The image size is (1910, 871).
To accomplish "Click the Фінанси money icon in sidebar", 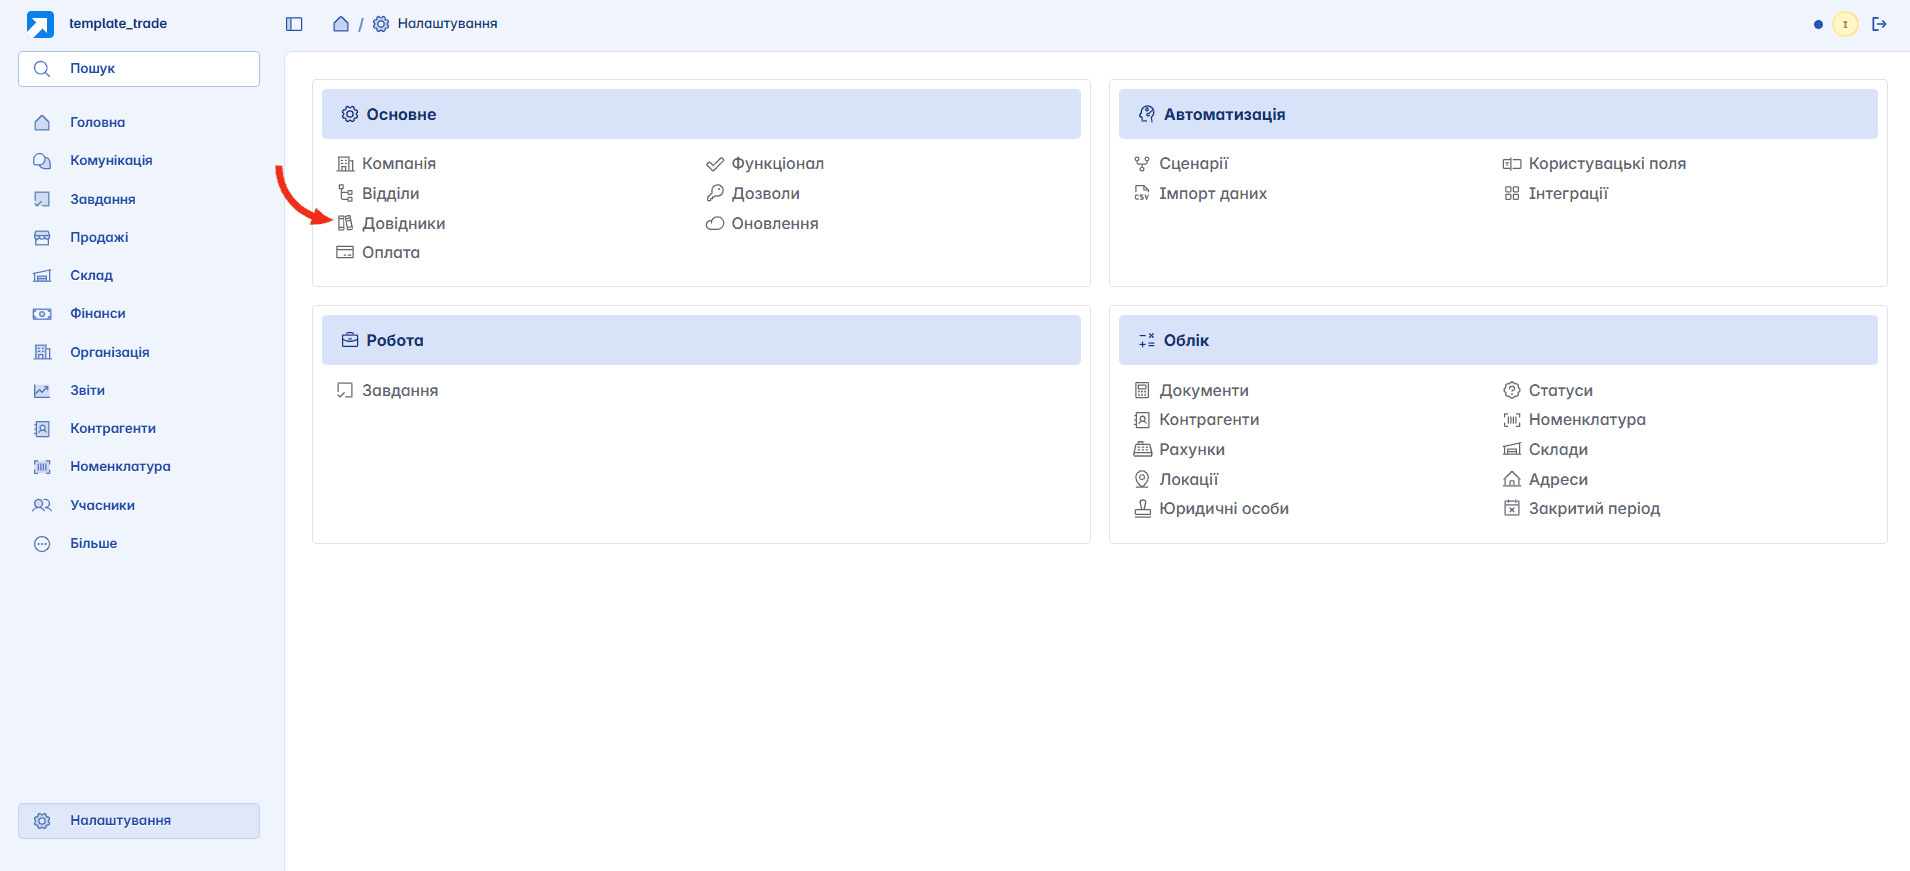I will point(42,314).
